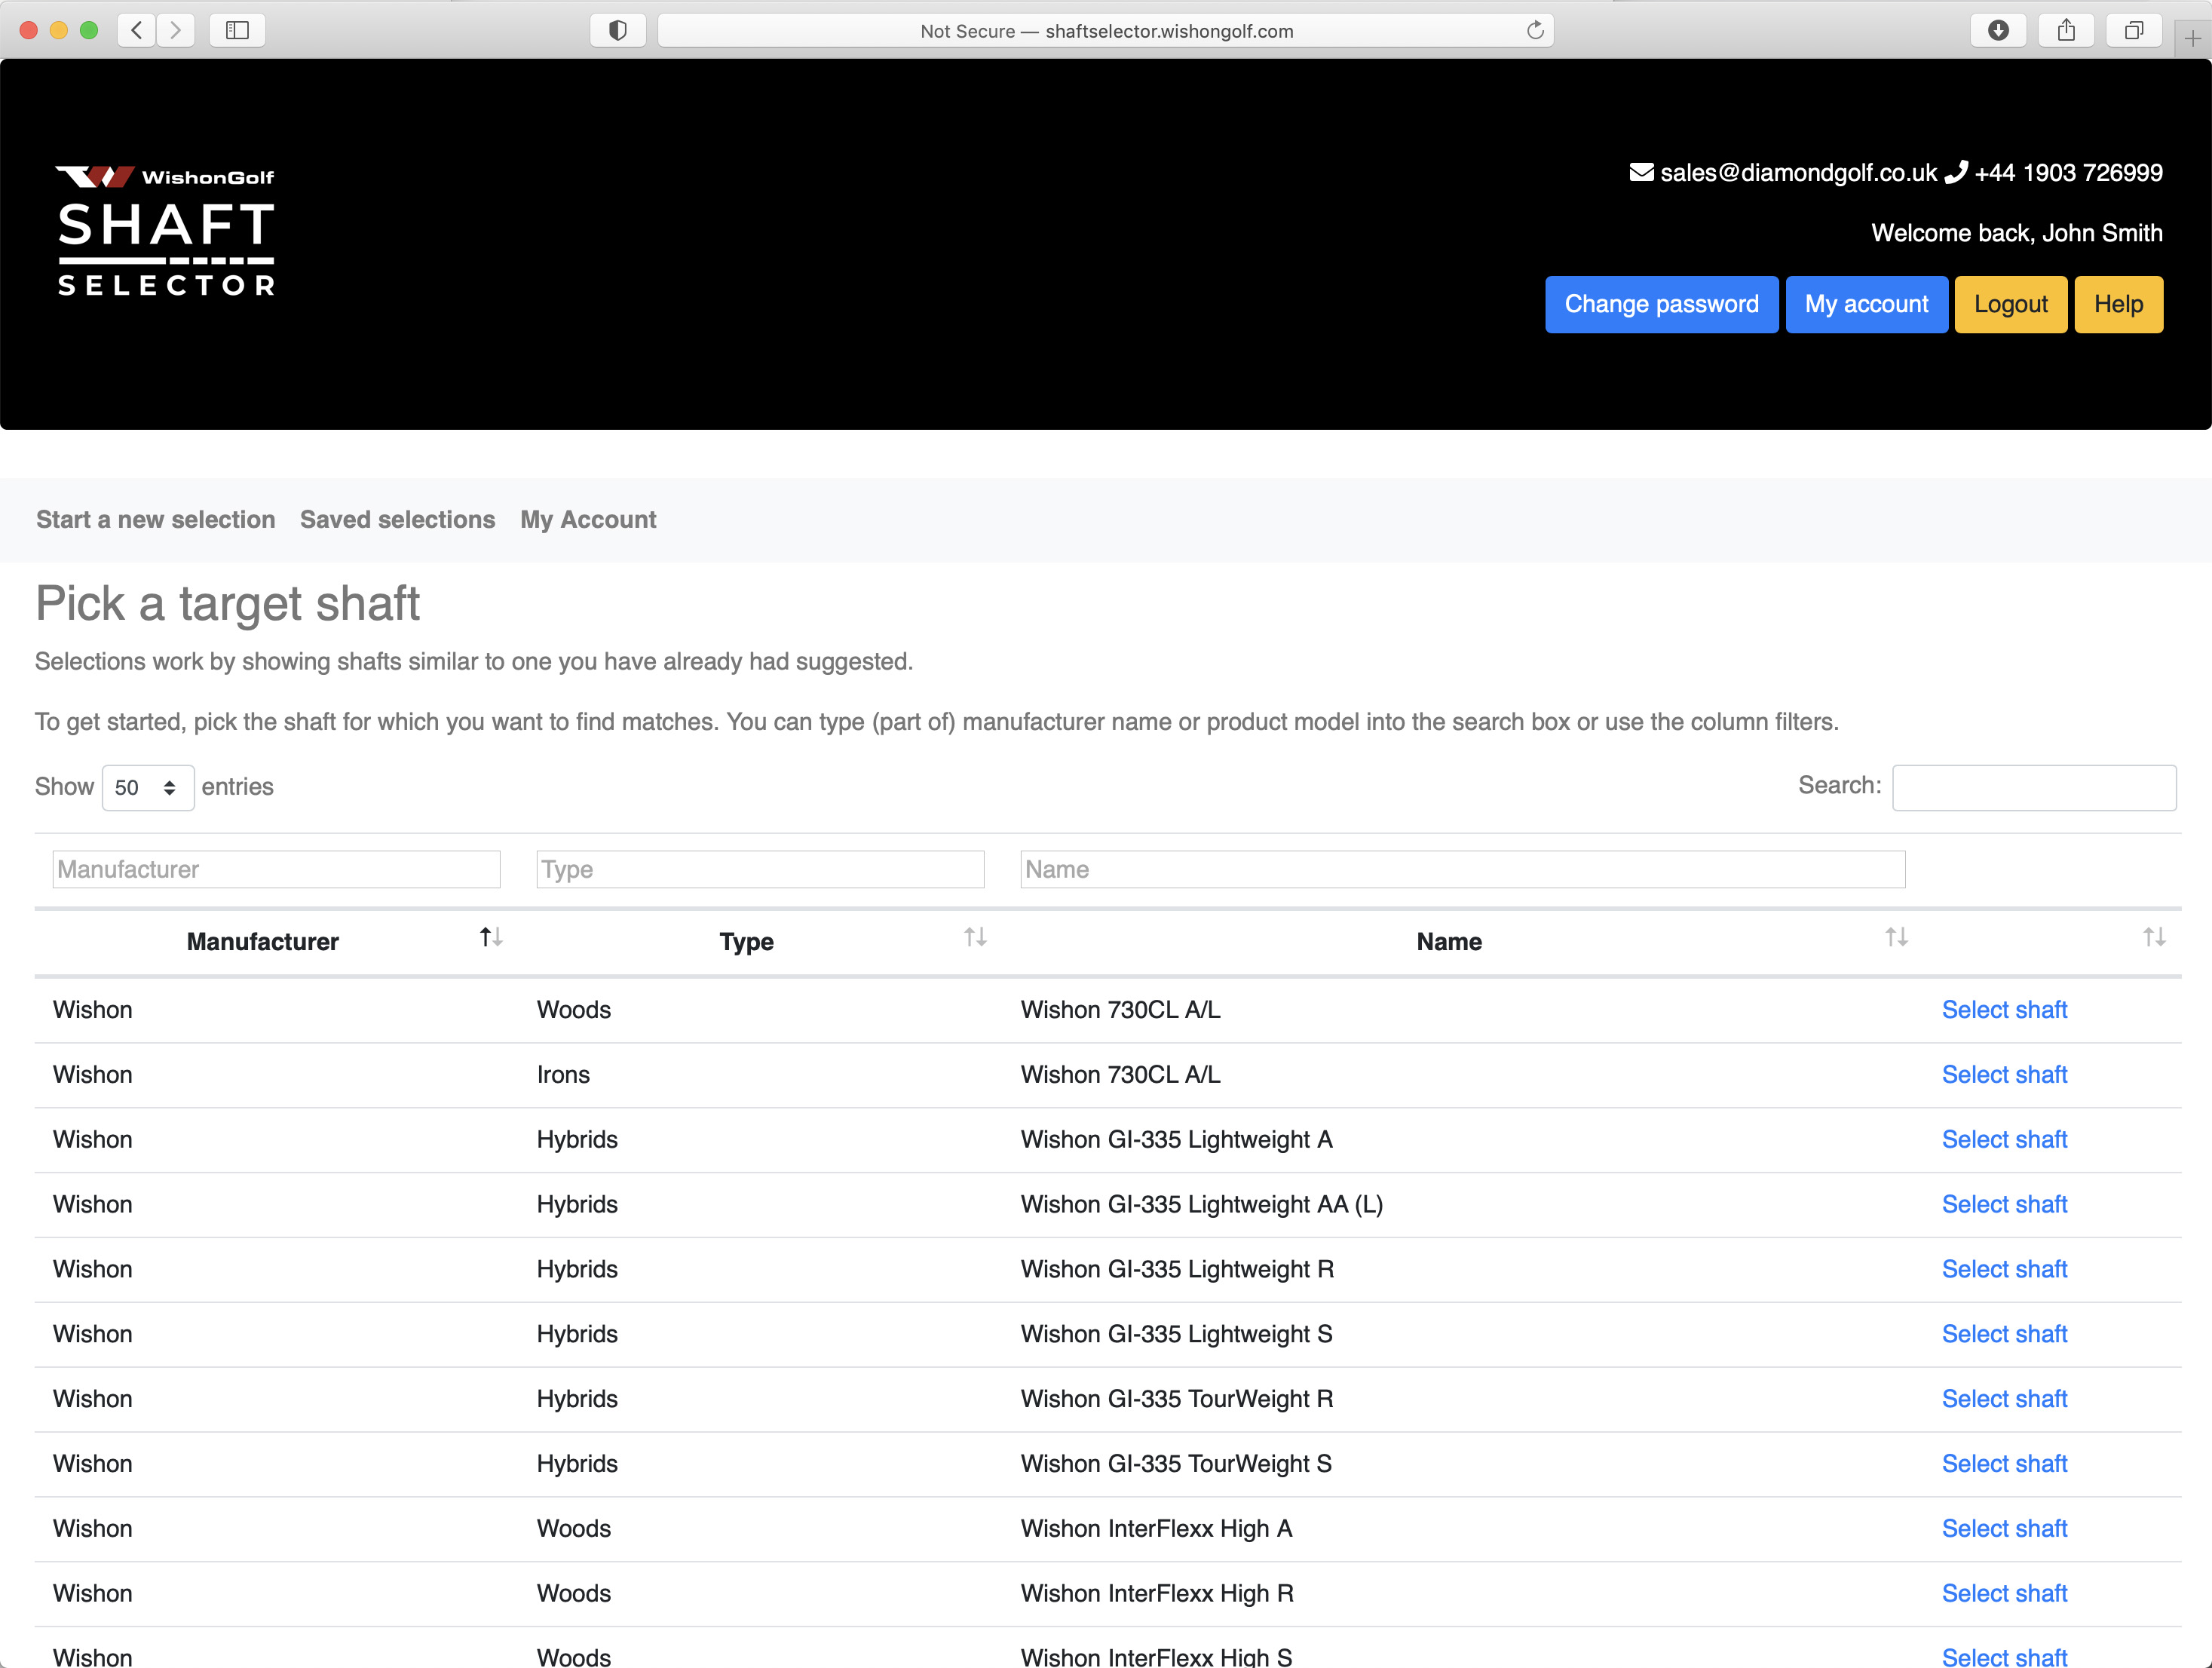Select shaft for InterFlexx High A
This screenshot has height=1668, width=2212.
[2004, 1528]
